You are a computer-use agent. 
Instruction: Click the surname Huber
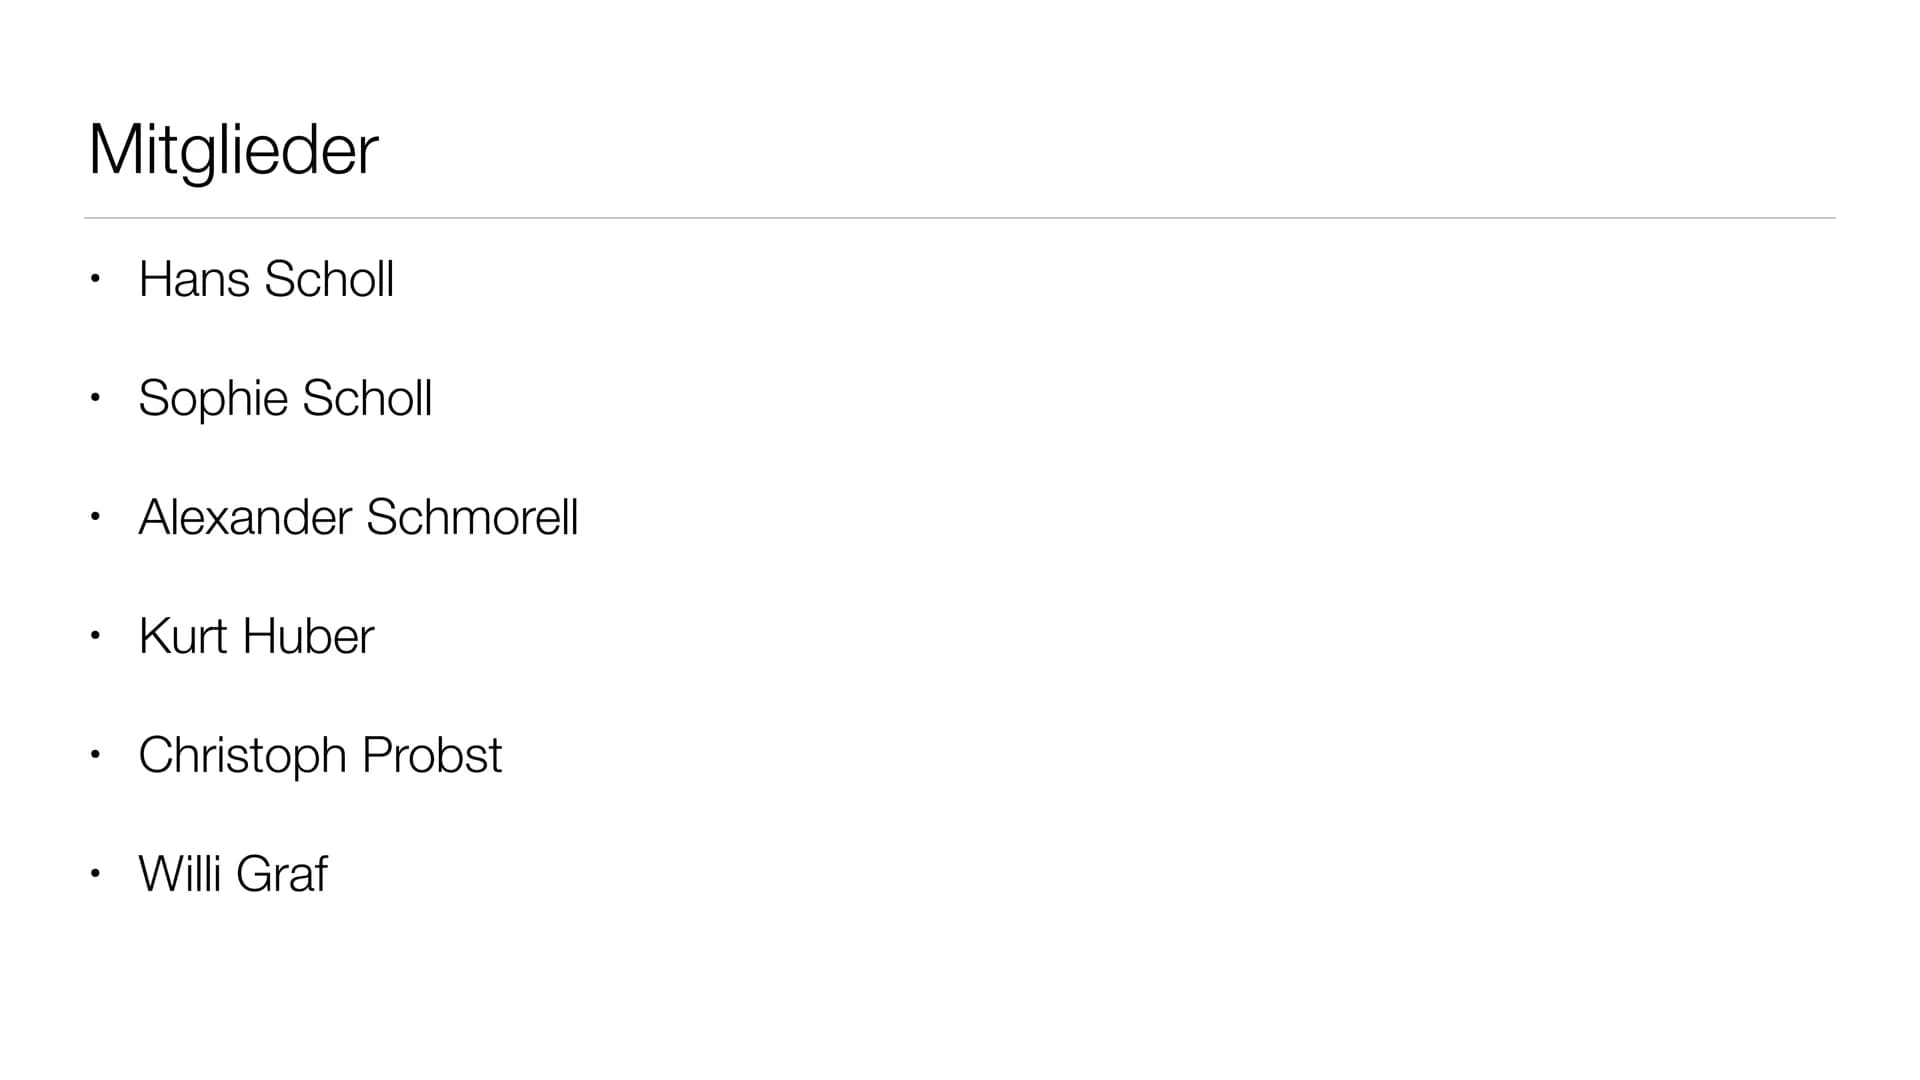pos(308,636)
